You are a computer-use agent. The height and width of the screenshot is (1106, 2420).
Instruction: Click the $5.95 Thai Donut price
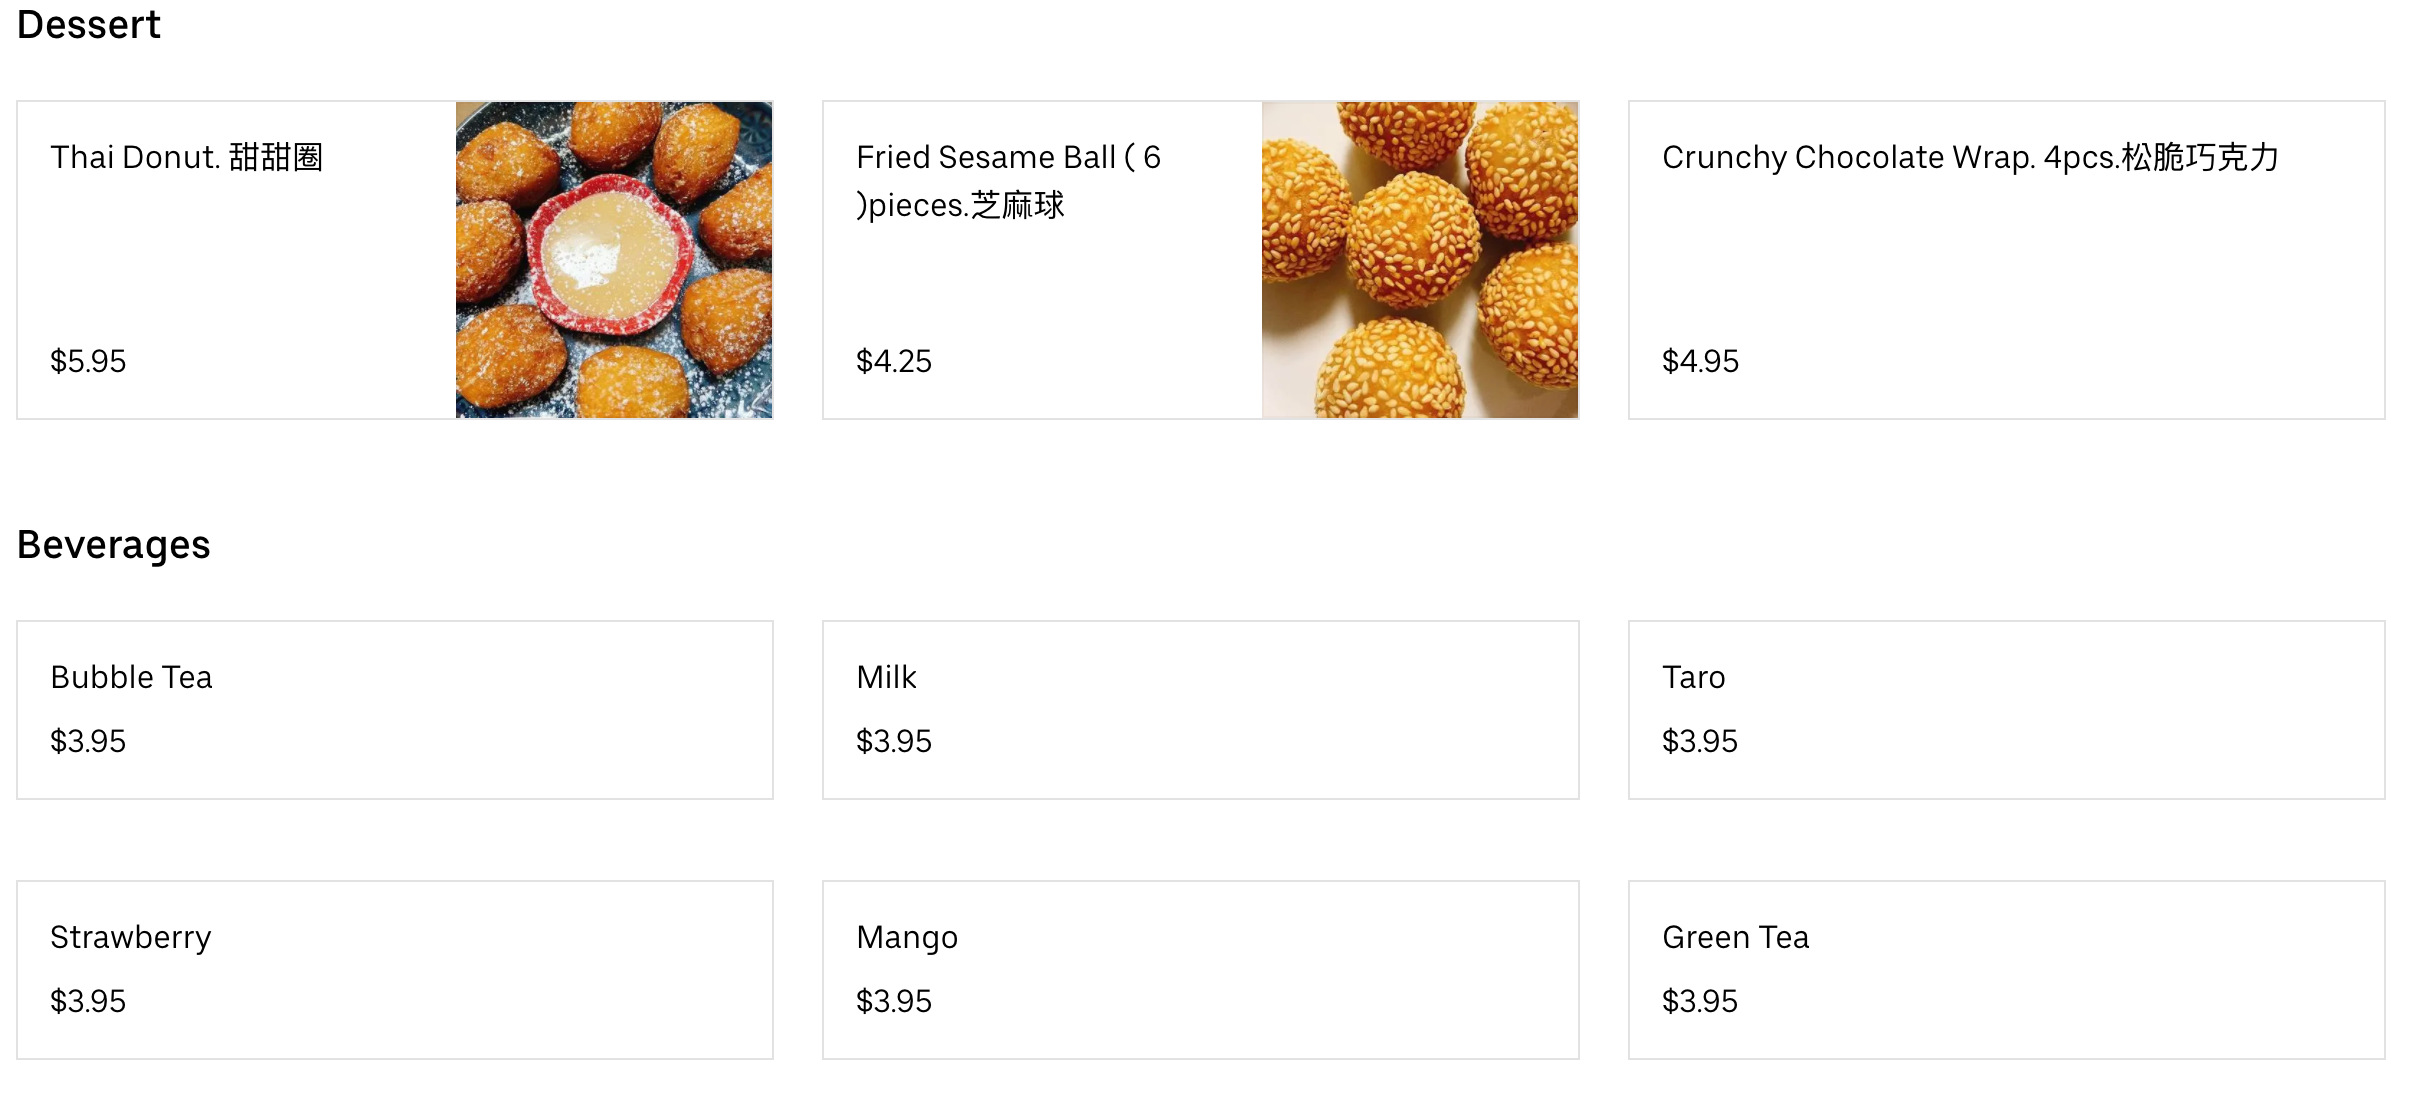point(88,361)
